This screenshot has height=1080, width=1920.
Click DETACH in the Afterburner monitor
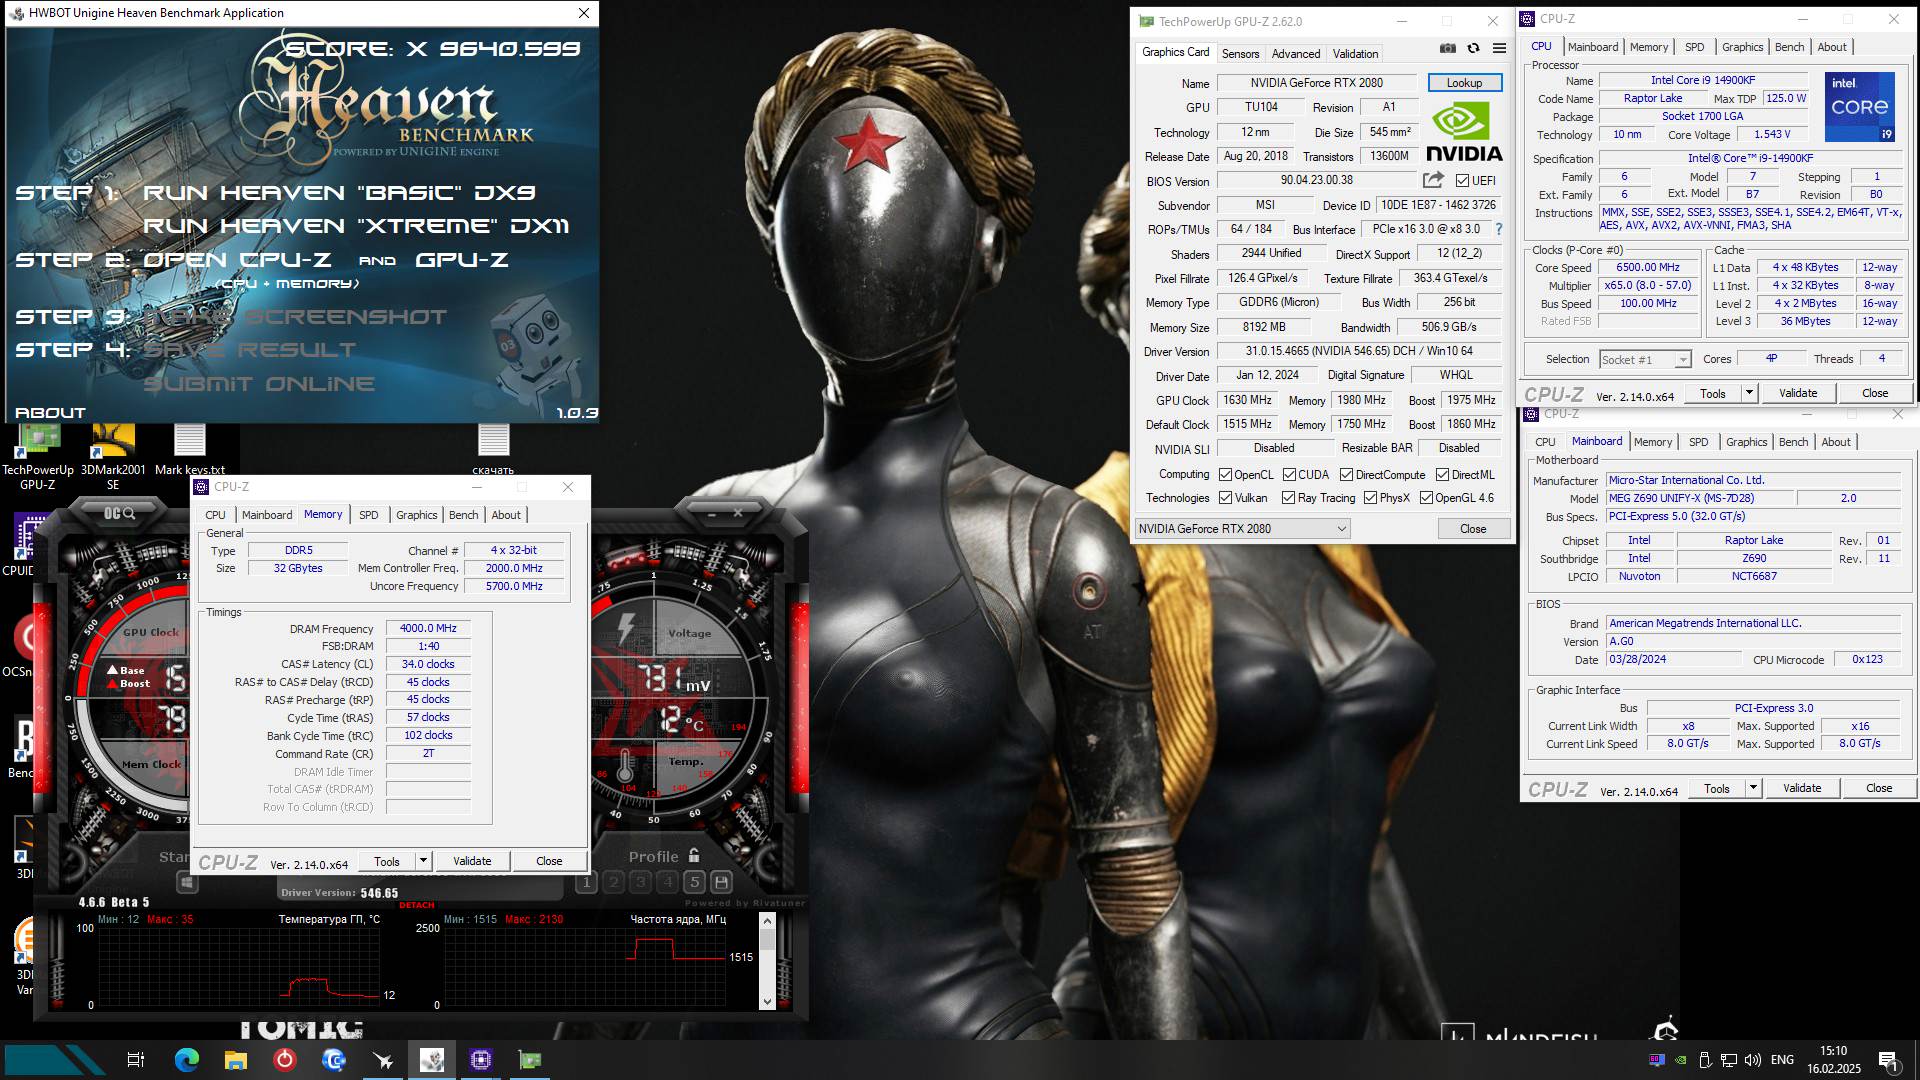coord(417,905)
